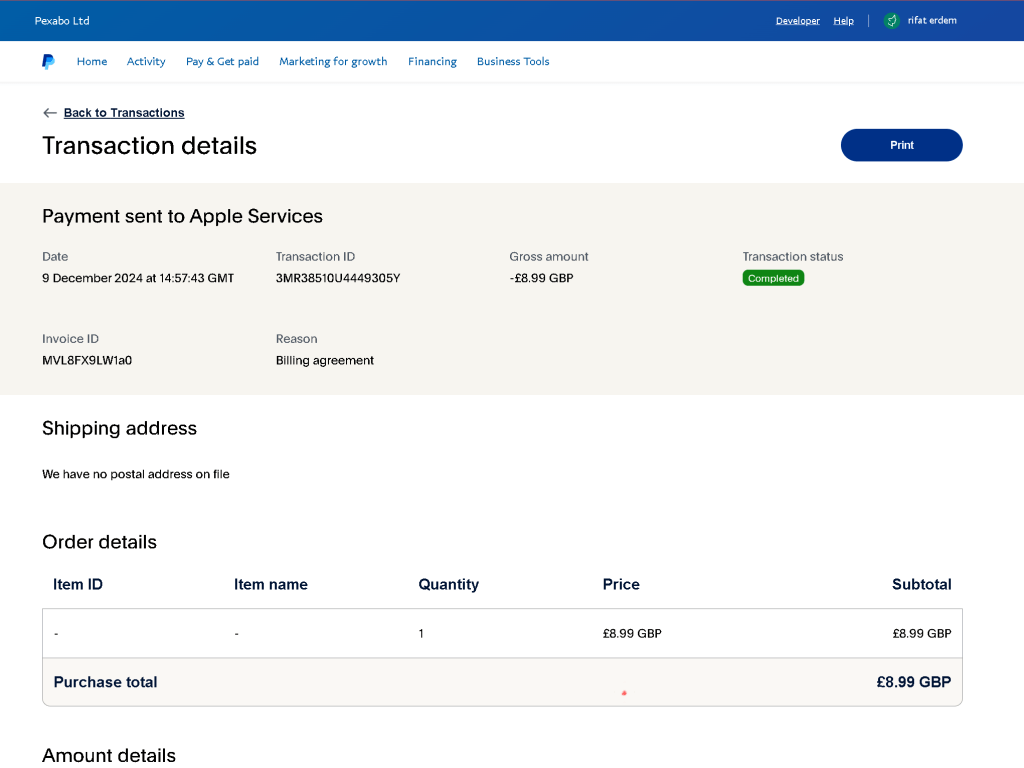Open the Help link

[x=843, y=21]
